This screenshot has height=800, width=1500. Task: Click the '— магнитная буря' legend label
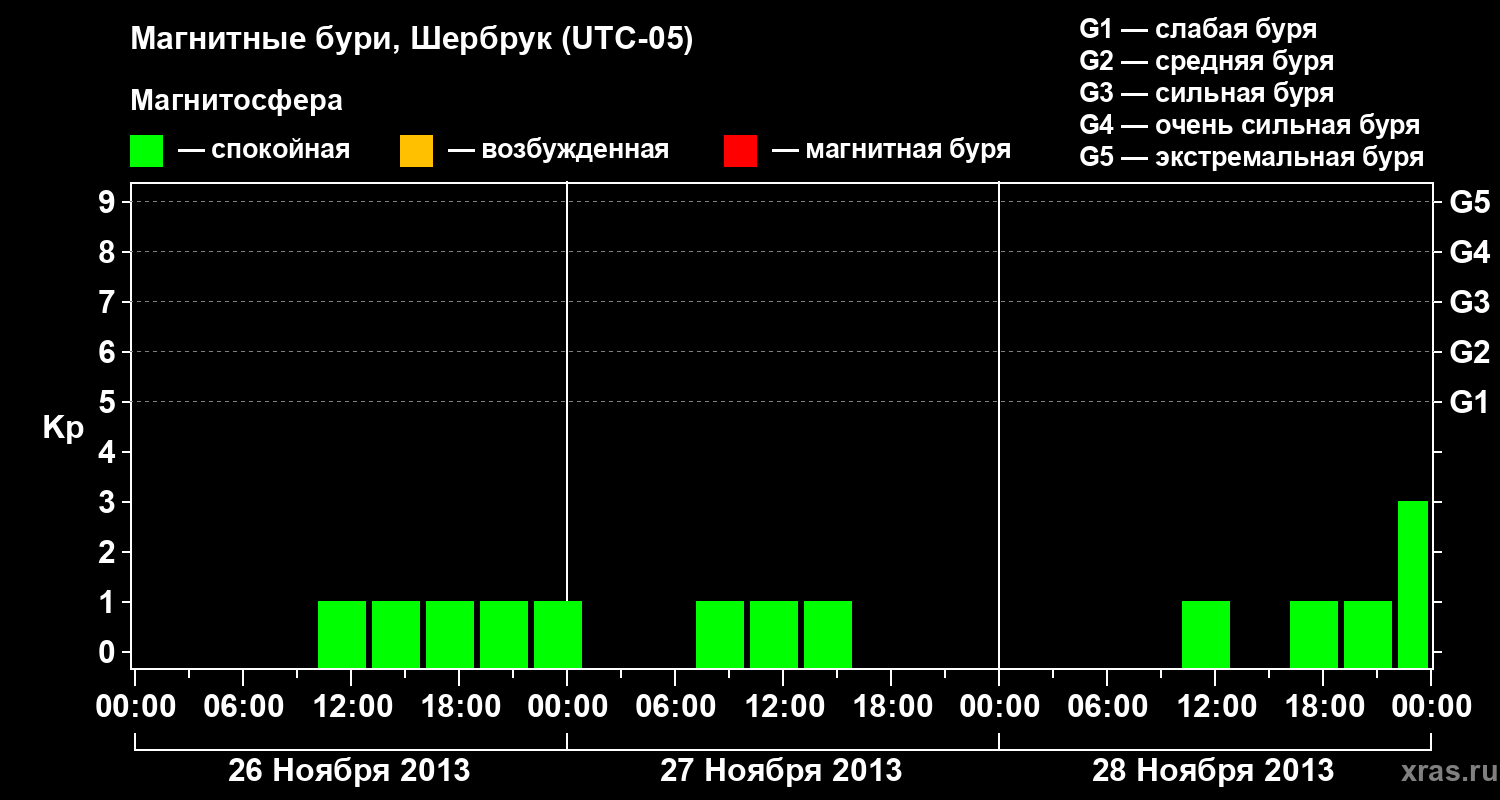(x=892, y=151)
